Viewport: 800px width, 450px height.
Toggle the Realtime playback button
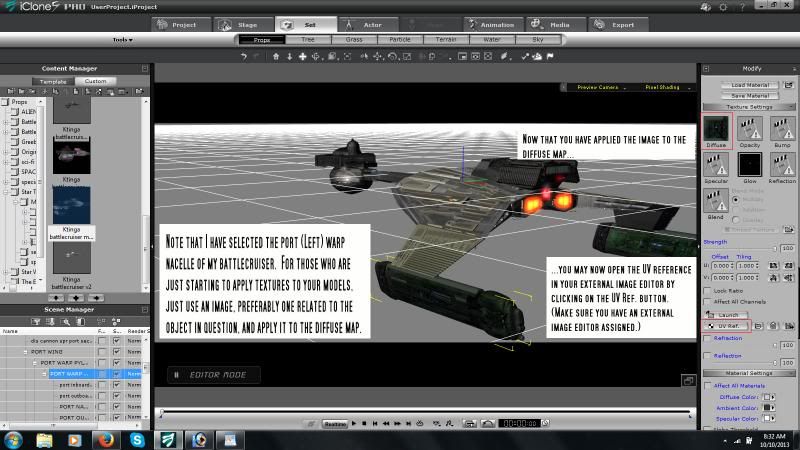click(335, 423)
